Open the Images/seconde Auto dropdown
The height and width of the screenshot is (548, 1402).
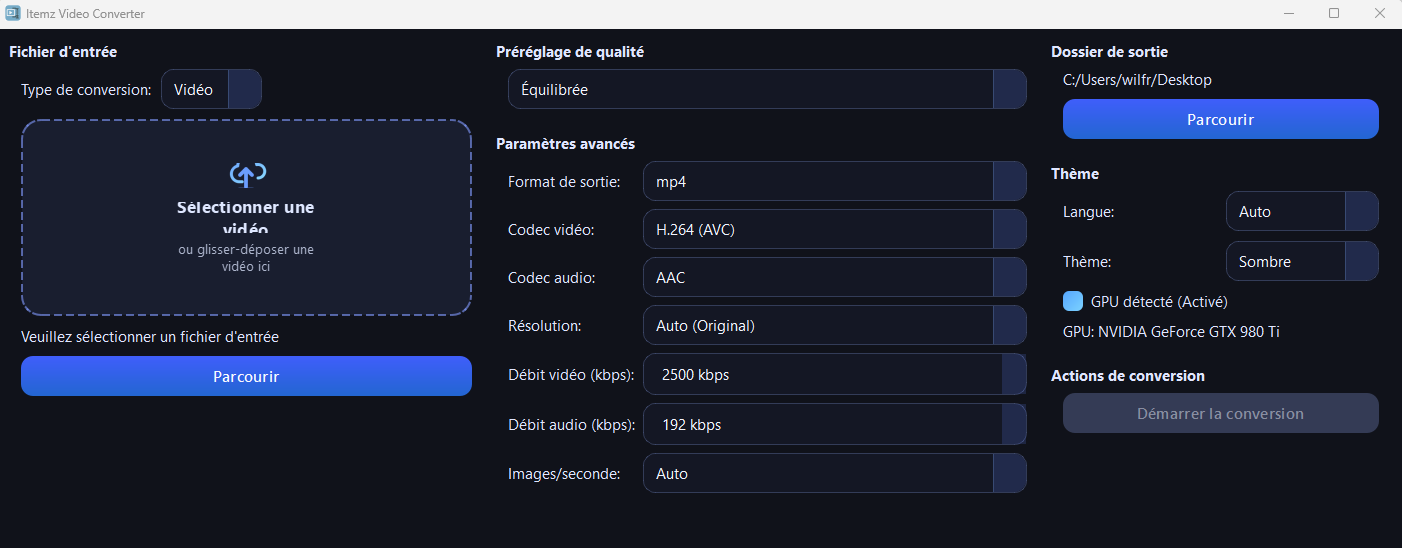coord(834,474)
